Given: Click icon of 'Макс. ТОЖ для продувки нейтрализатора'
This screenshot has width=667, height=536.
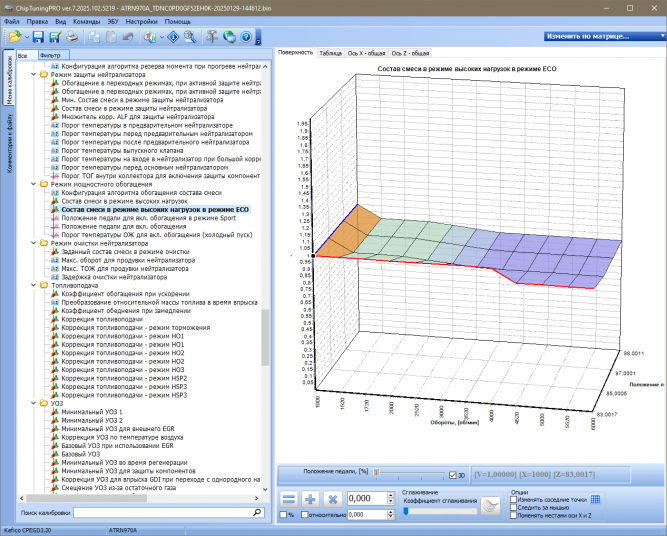Looking at the screenshot, I should [x=54, y=268].
